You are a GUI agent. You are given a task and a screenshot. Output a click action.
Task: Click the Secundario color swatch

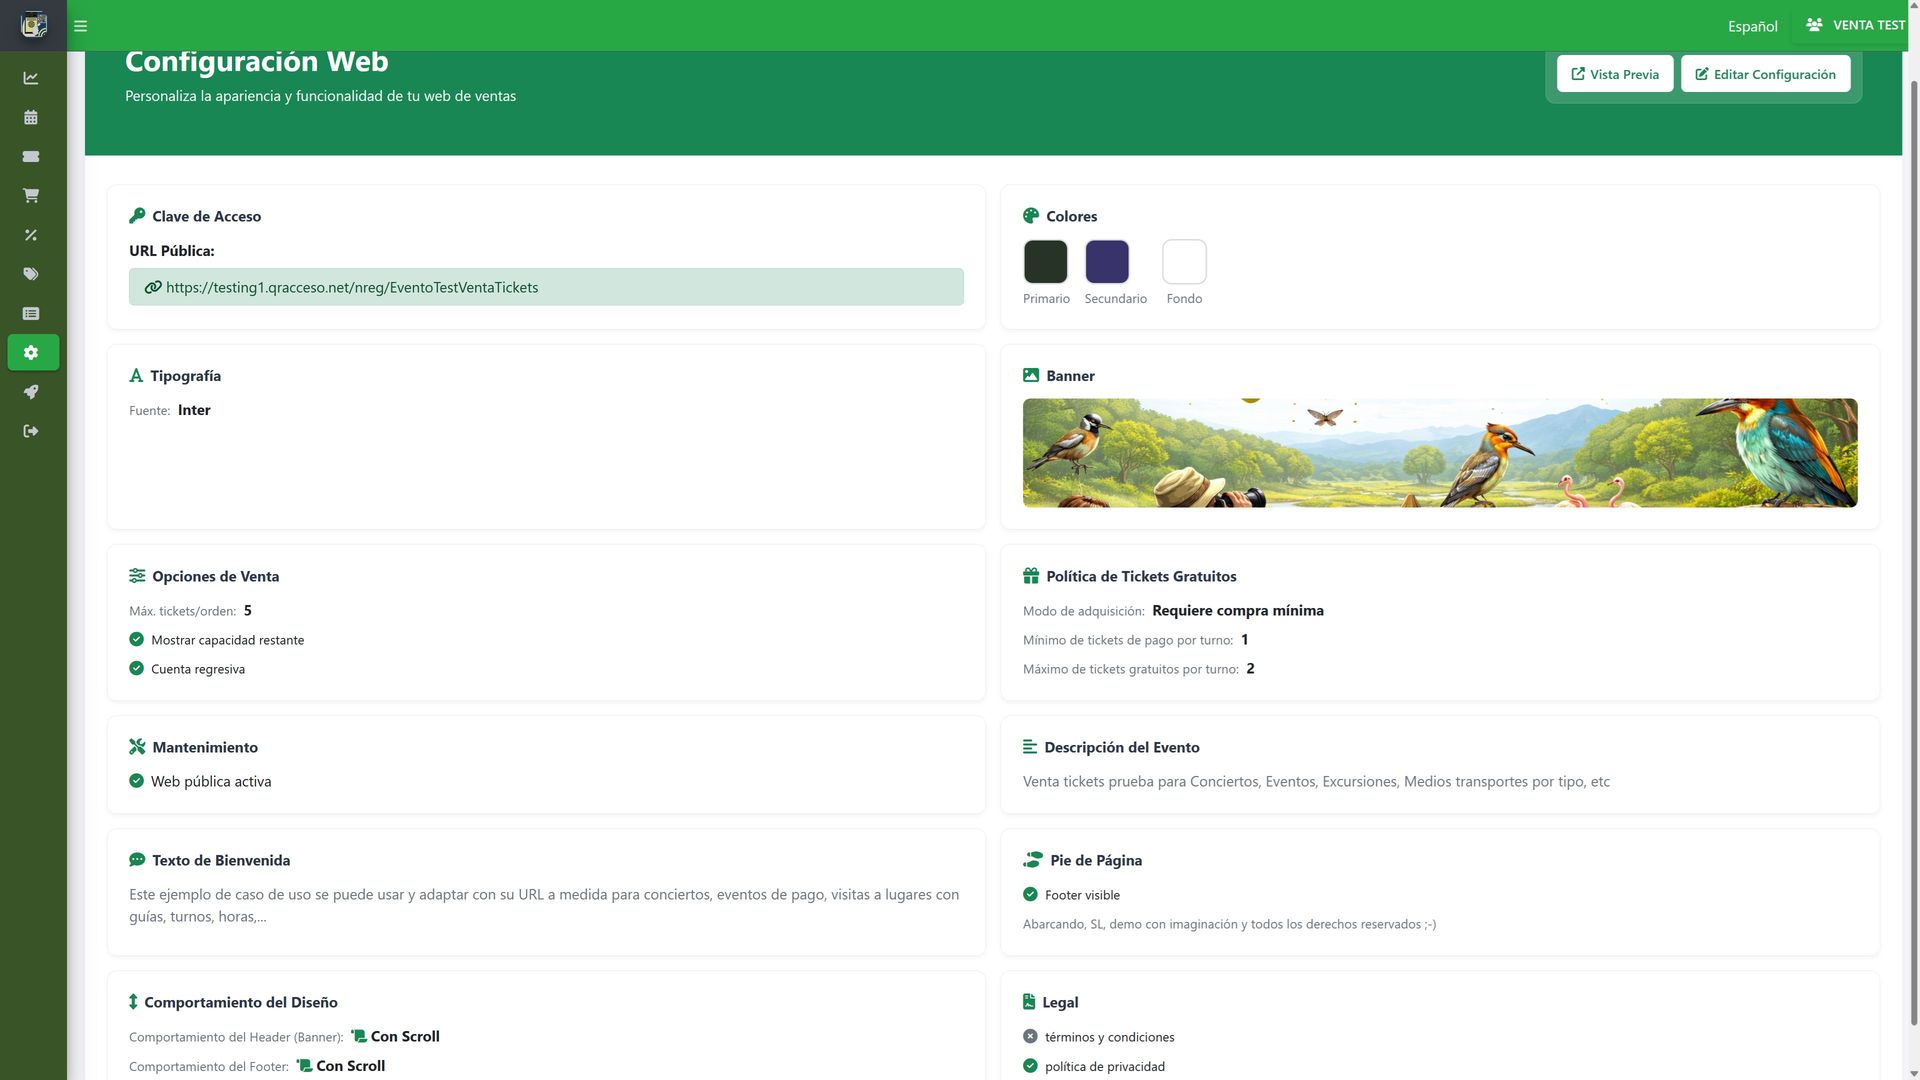tap(1107, 262)
